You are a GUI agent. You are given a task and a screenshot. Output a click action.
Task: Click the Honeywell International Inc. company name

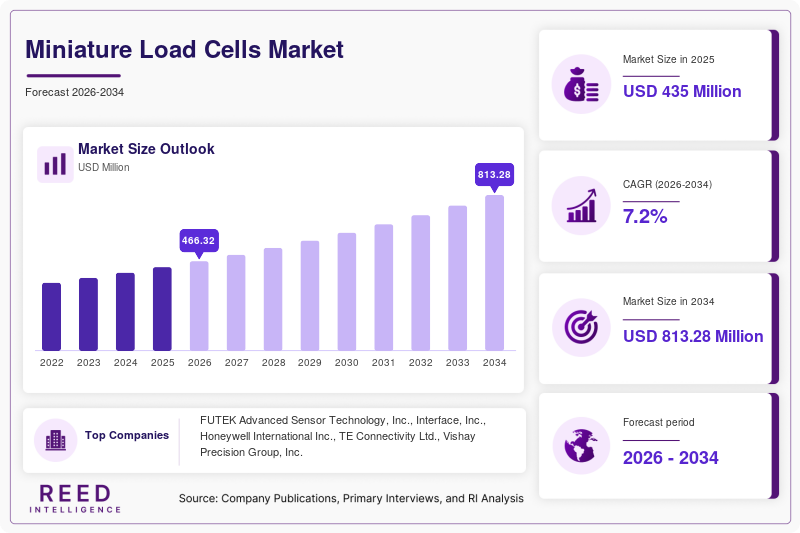(267, 436)
